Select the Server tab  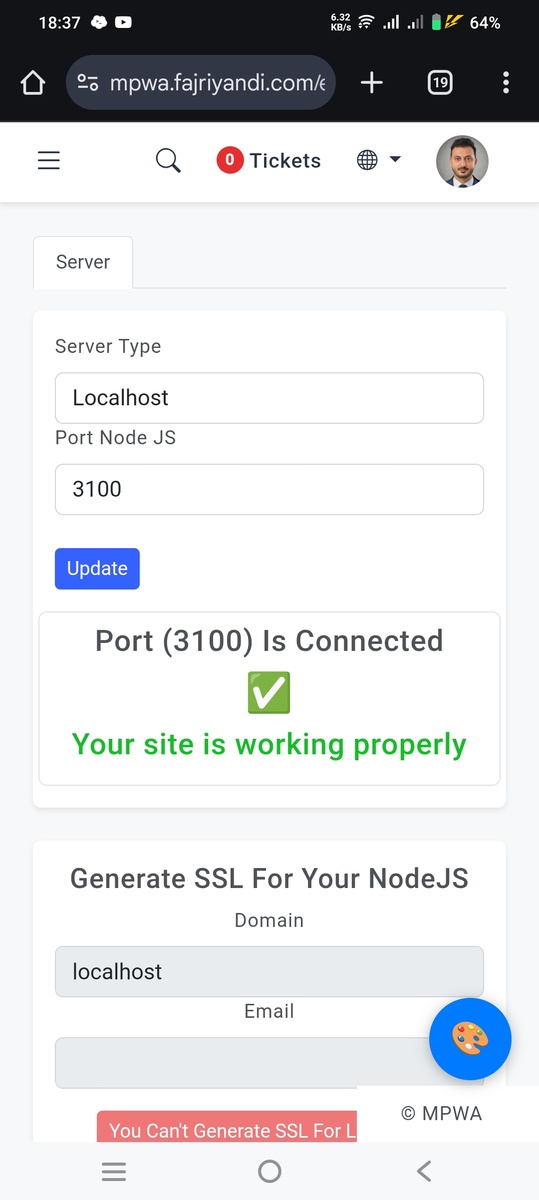click(x=83, y=262)
